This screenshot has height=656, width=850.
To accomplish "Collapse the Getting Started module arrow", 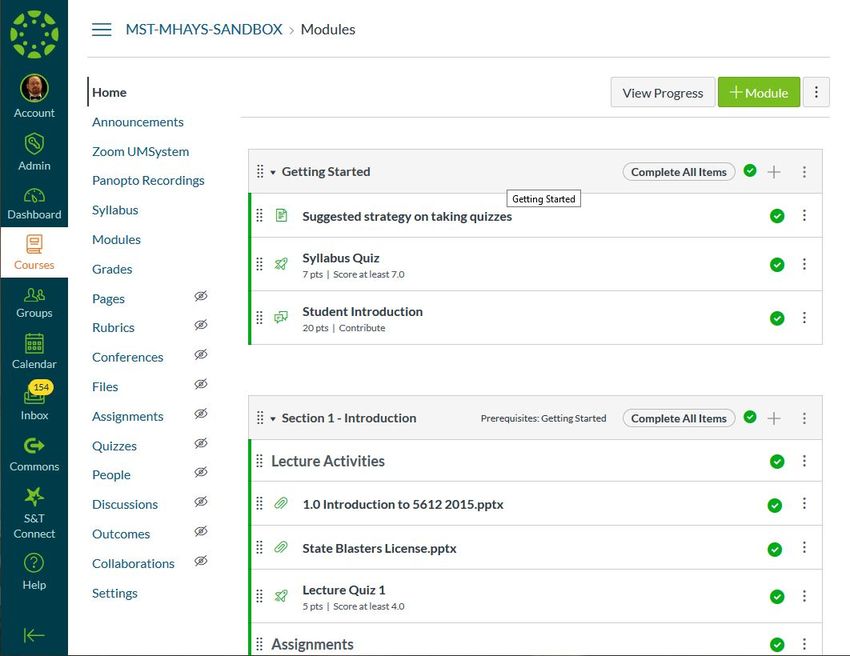I will point(273,172).
